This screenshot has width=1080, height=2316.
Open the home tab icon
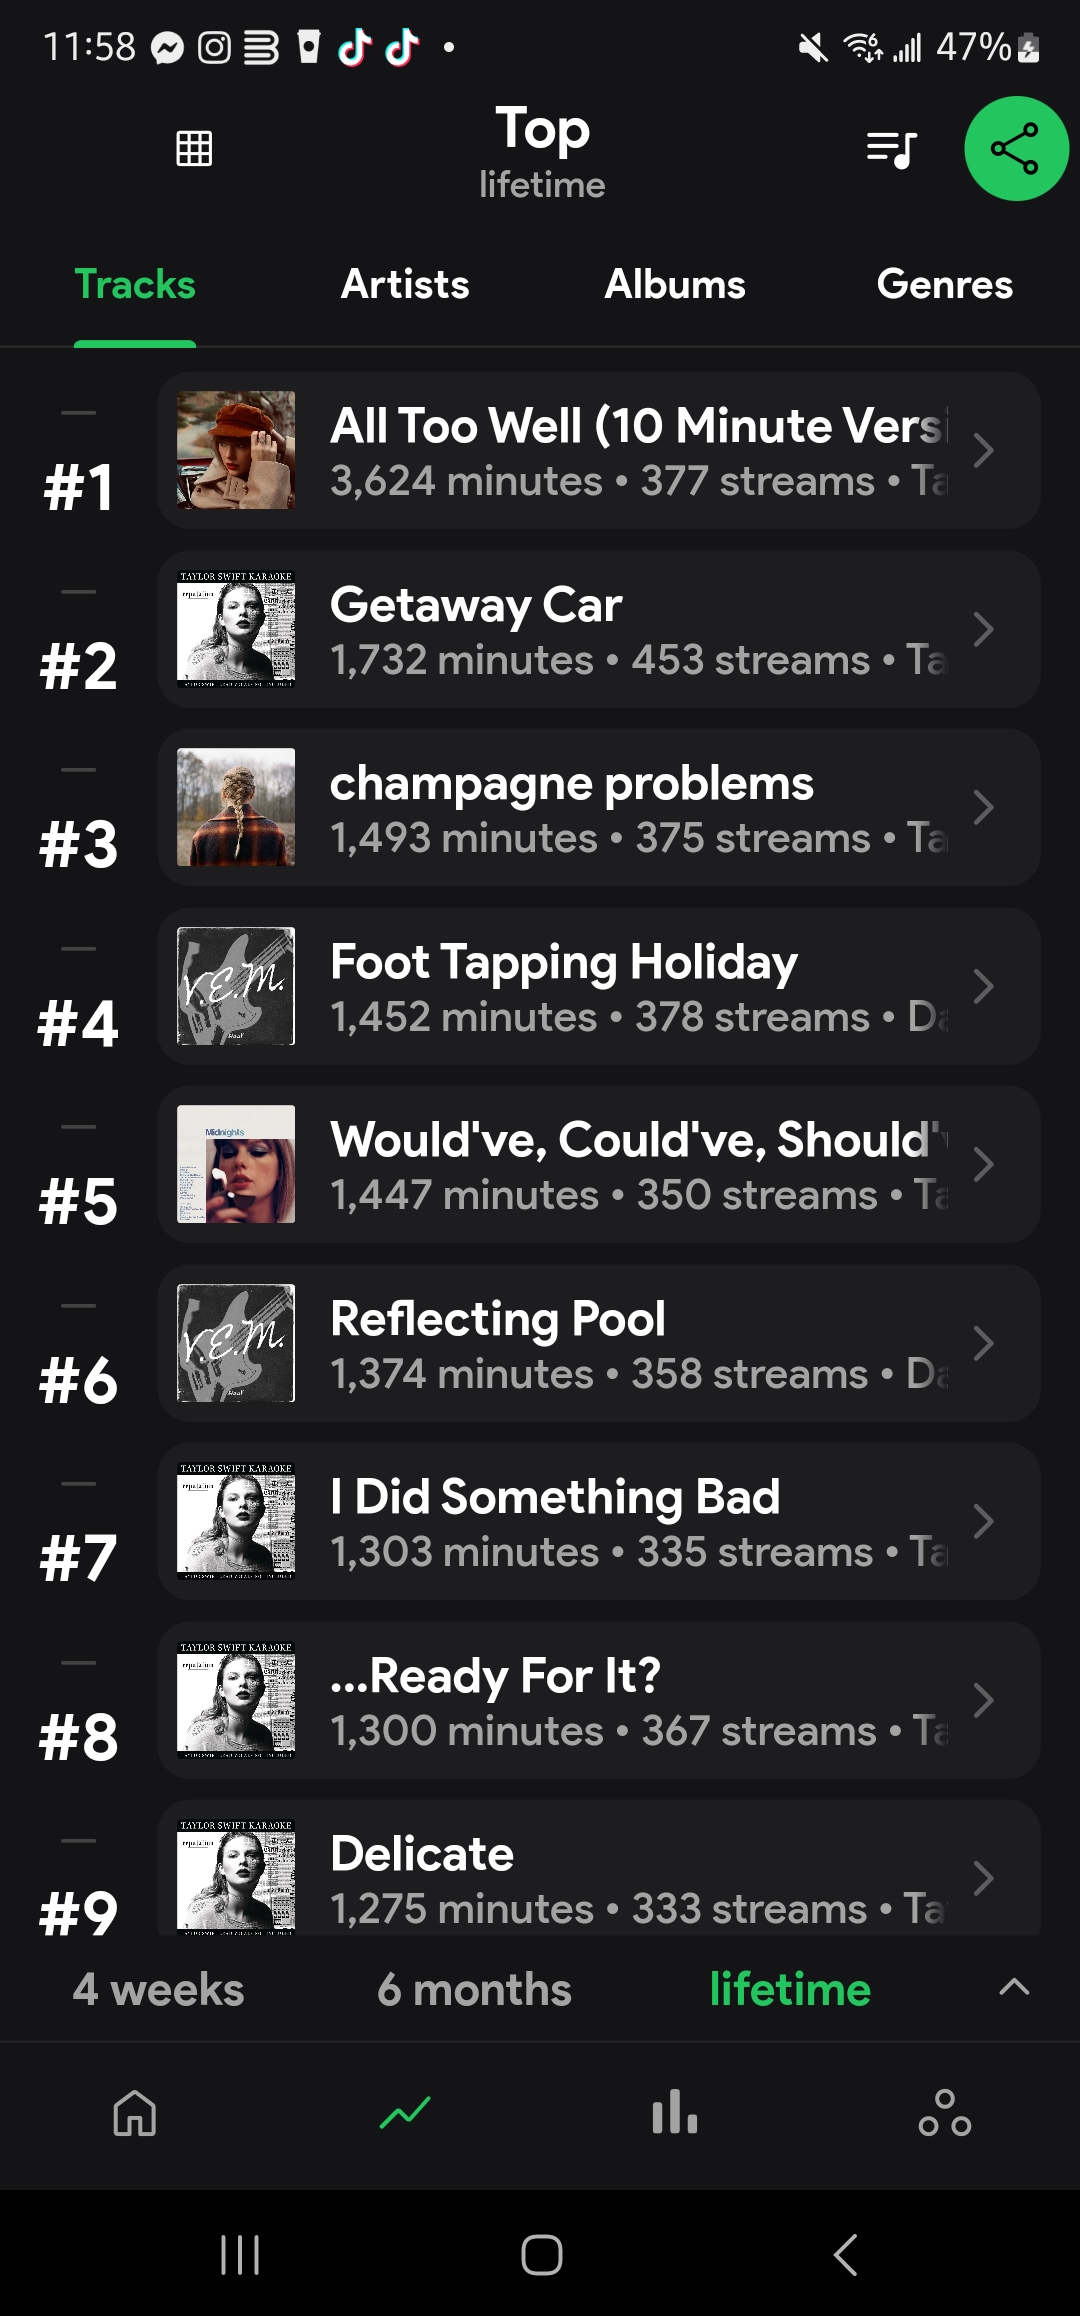(x=135, y=2113)
